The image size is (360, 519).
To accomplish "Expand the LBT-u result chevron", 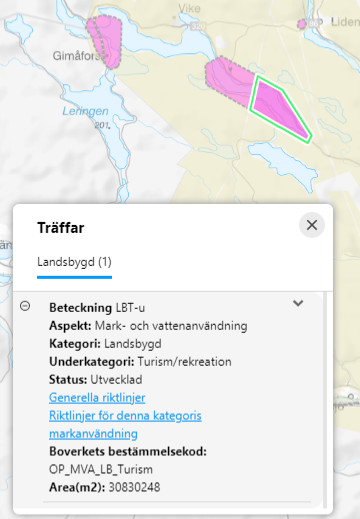I will click(298, 303).
